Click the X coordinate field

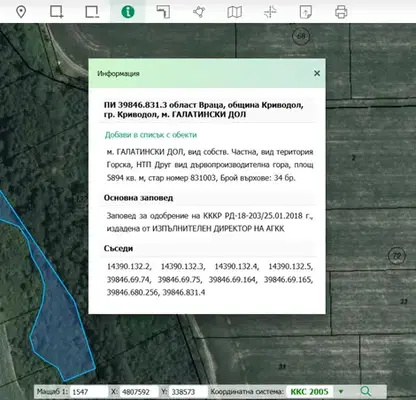point(139,392)
